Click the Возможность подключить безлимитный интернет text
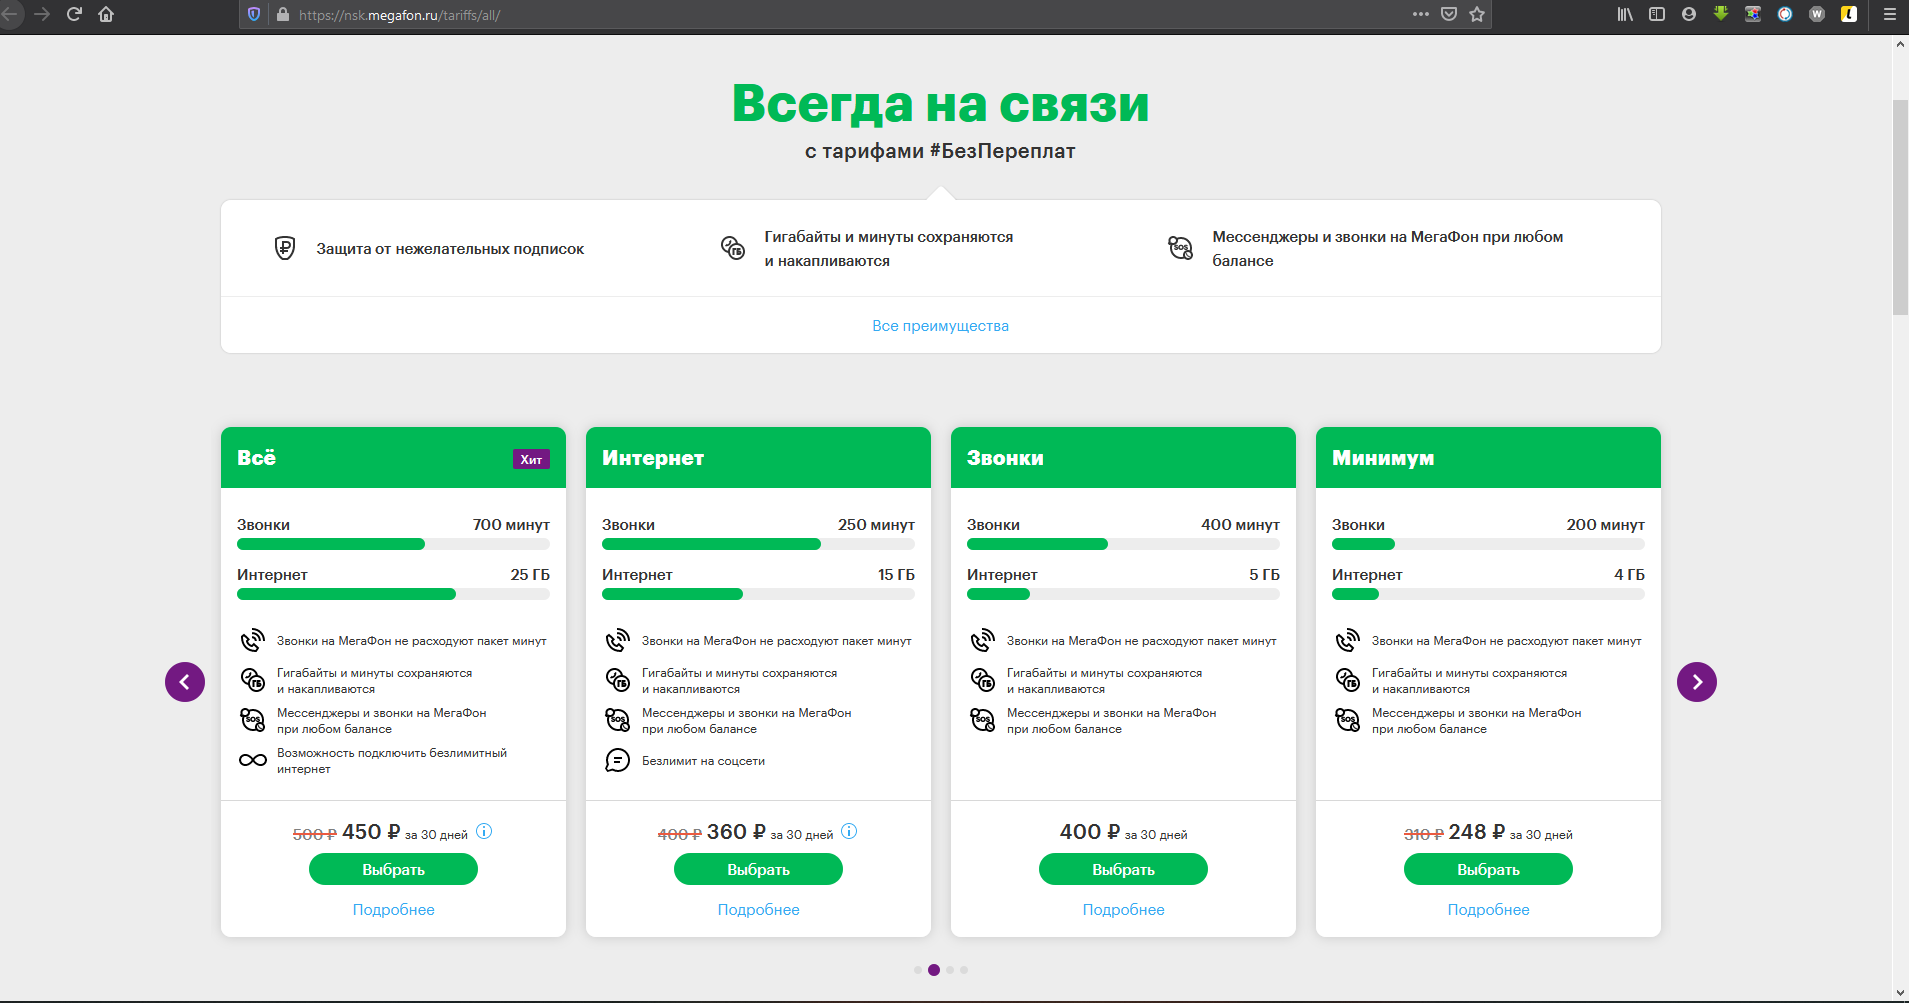 click(x=392, y=761)
